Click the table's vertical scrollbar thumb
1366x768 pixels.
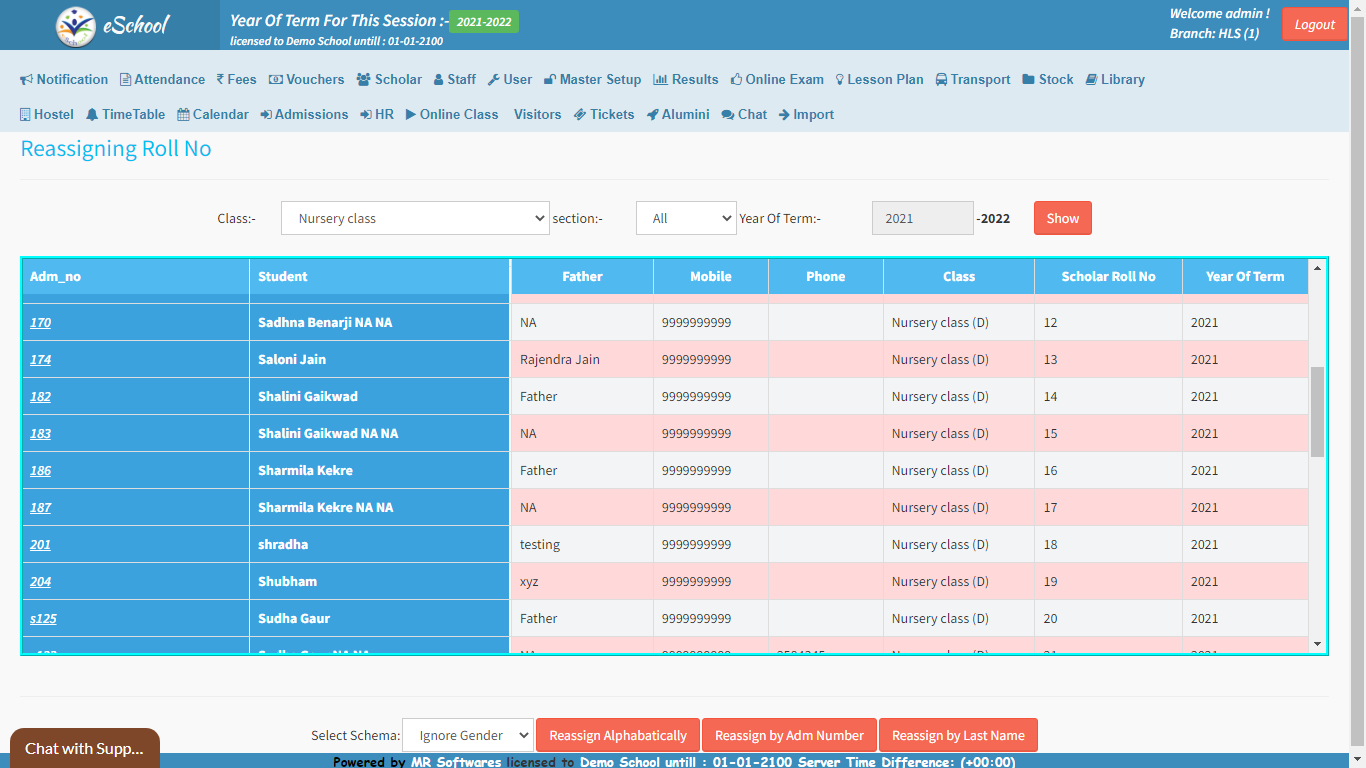pyautogui.click(x=1317, y=410)
